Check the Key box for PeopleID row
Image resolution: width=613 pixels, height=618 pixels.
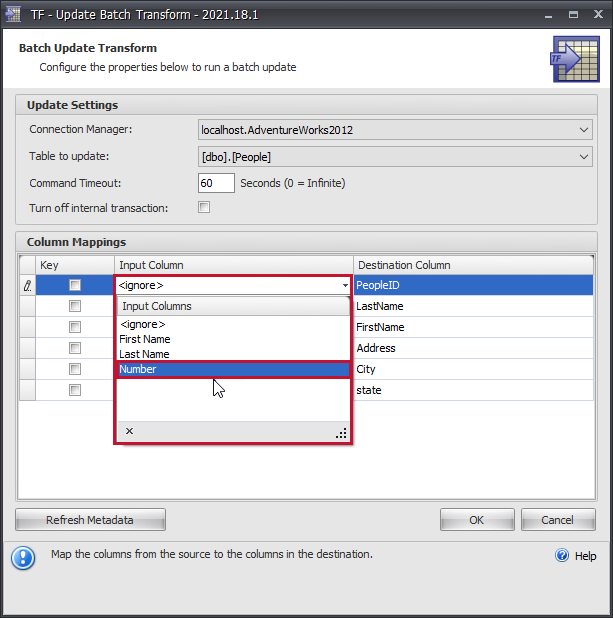(75, 286)
